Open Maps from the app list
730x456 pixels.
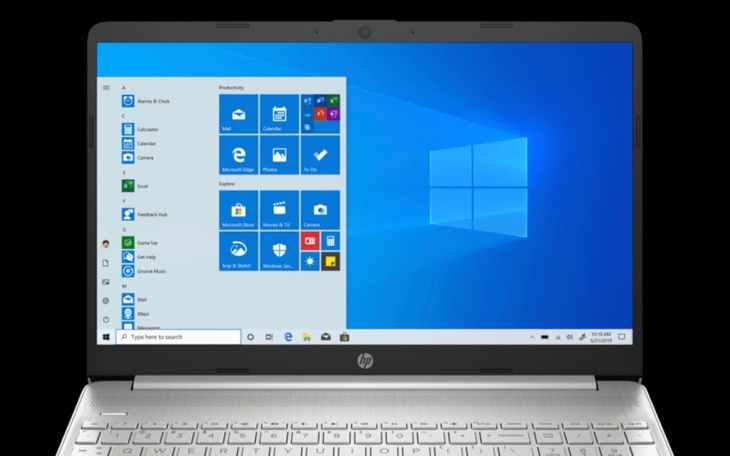[135, 313]
